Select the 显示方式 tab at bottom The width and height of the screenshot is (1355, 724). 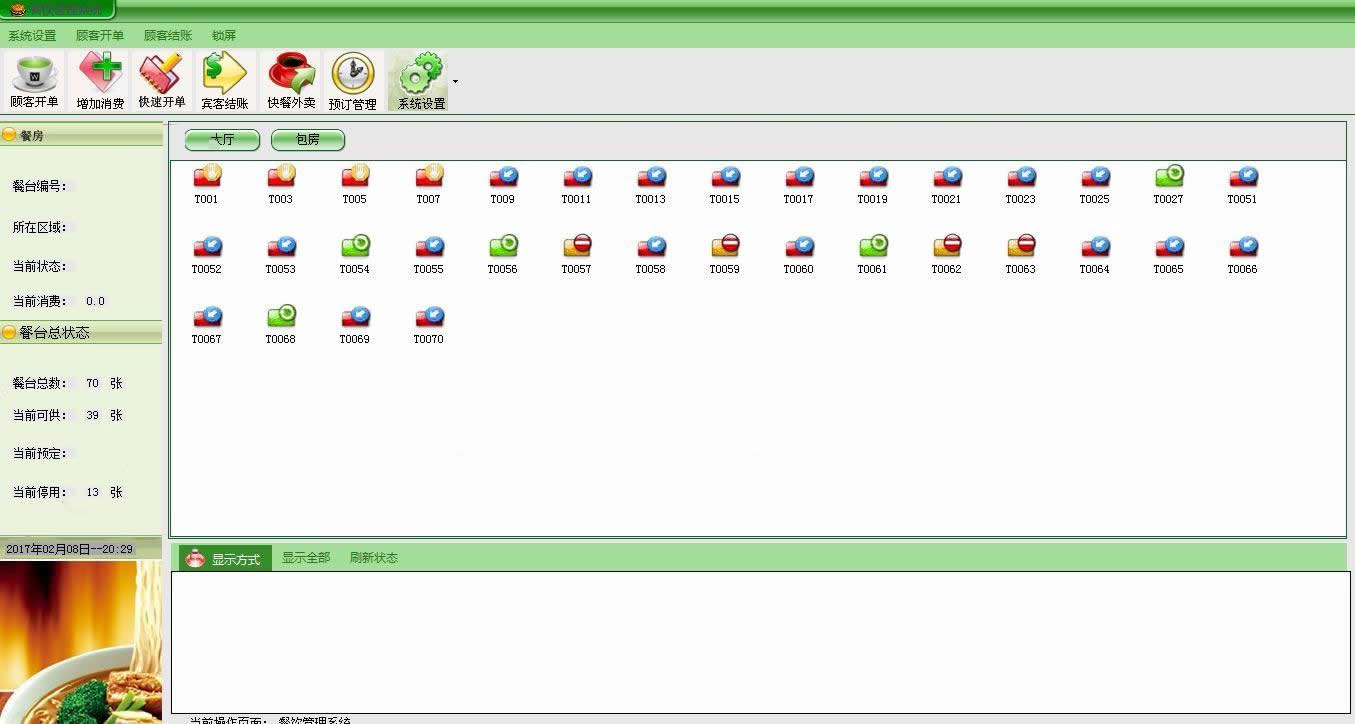(x=225, y=558)
